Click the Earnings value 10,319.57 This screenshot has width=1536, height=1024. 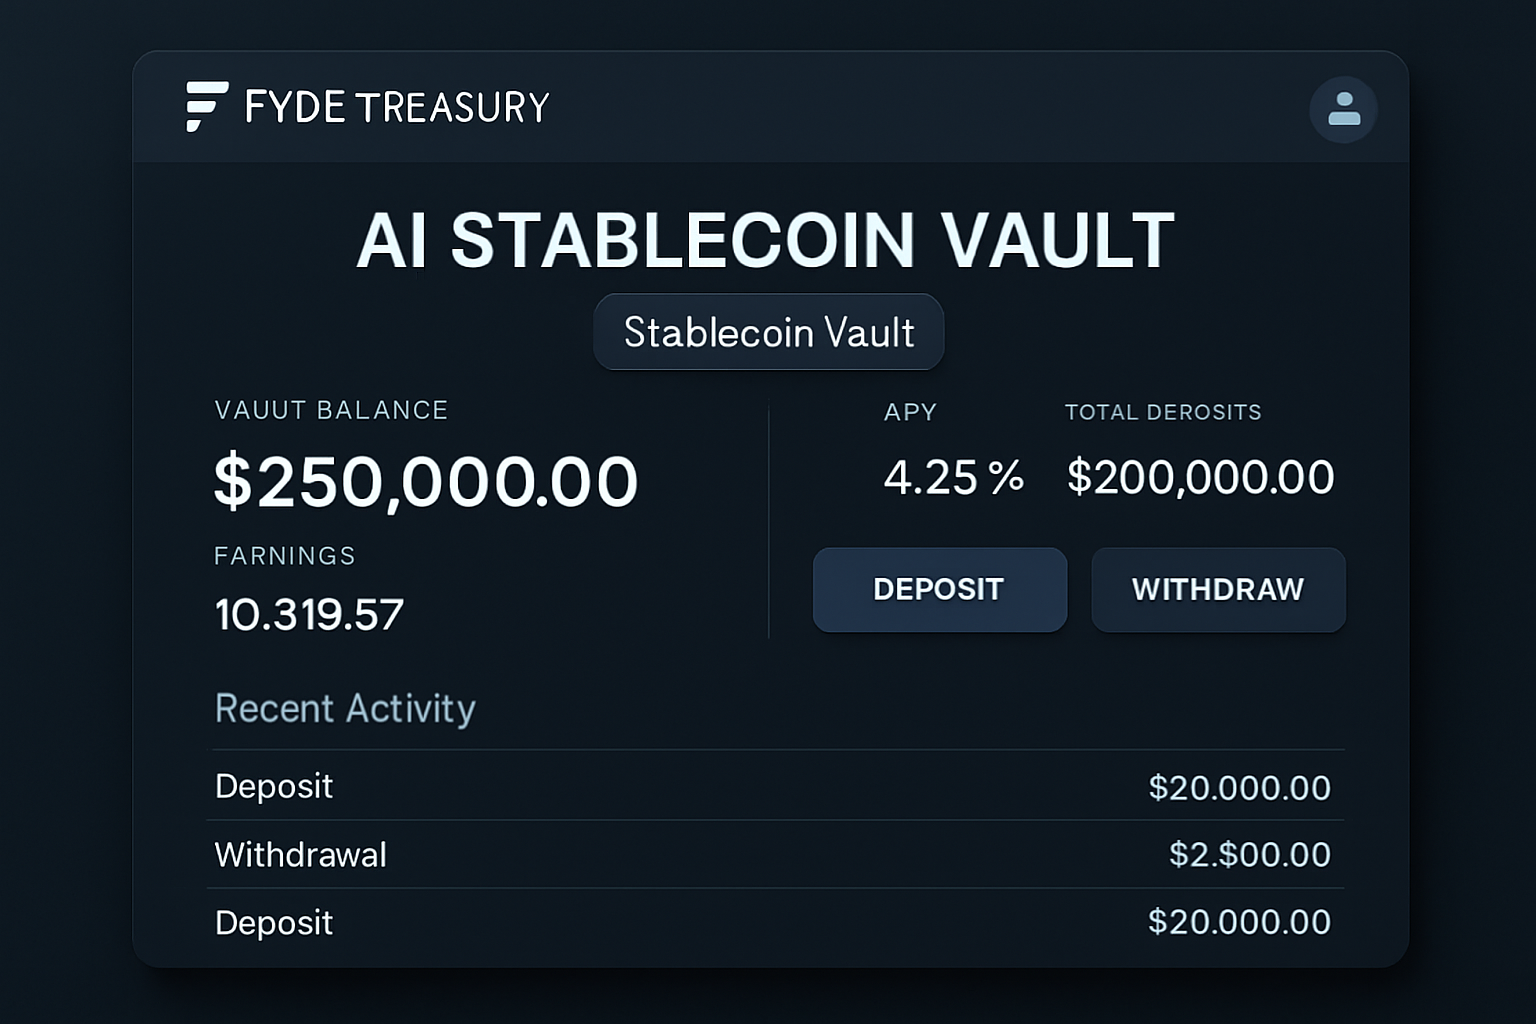coord(308,613)
